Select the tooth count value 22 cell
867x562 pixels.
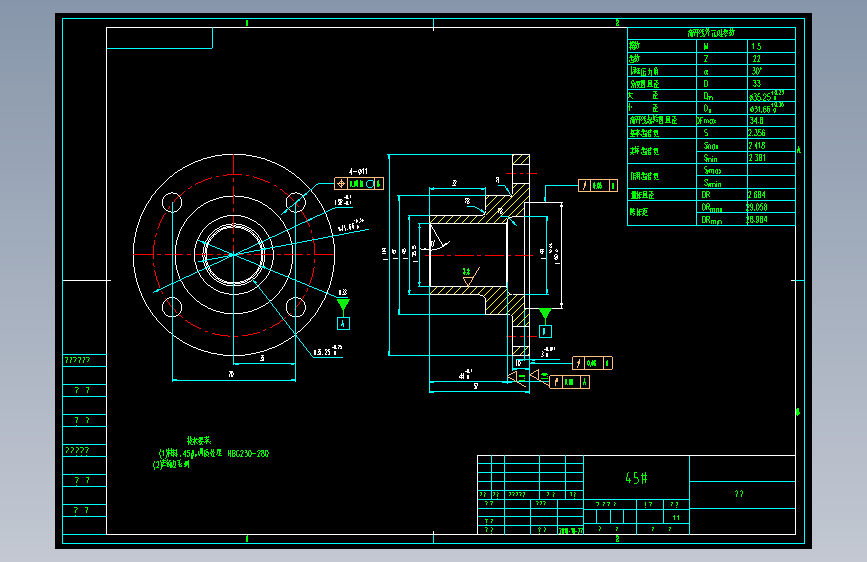coord(771,59)
